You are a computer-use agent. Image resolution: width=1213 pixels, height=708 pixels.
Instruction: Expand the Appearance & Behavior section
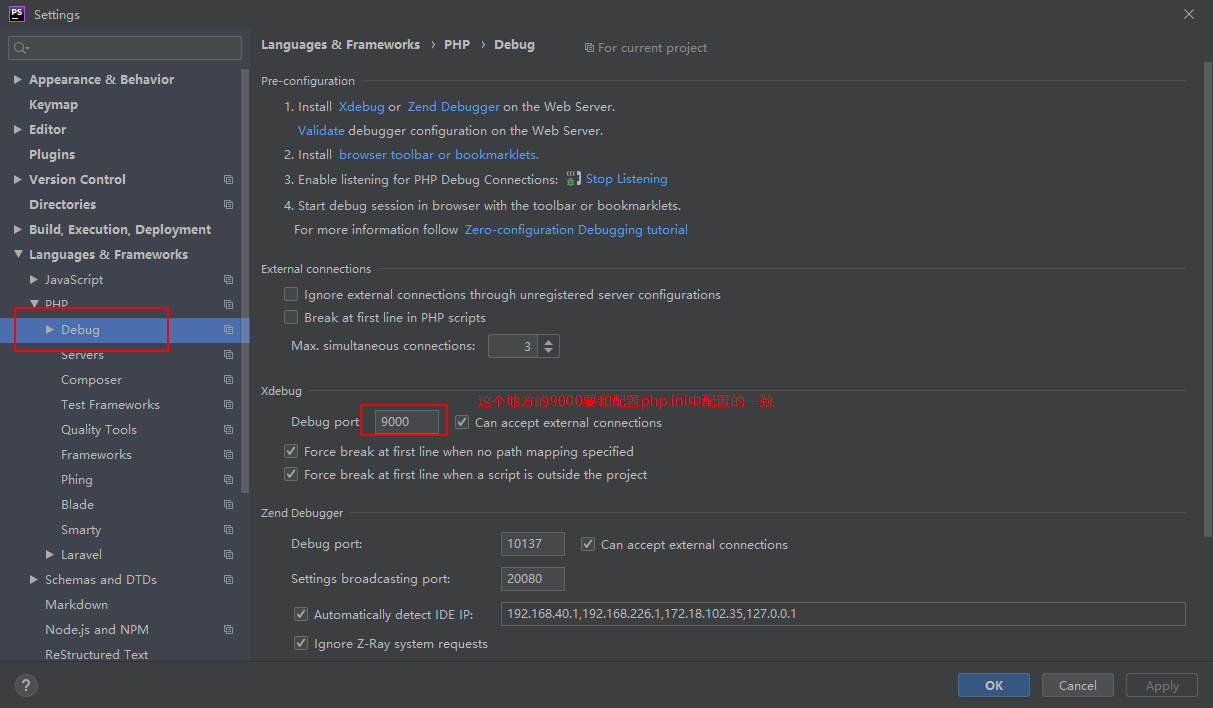click(x=18, y=80)
